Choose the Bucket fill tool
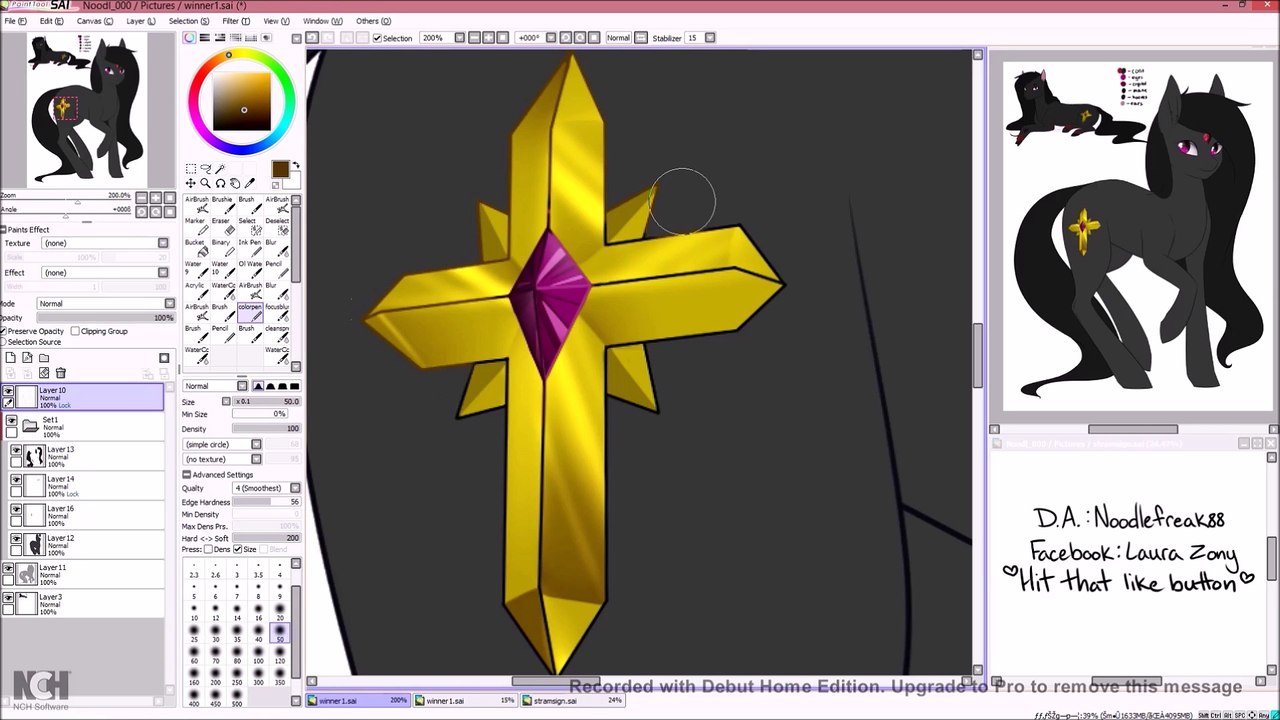This screenshot has height=720, width=1280. click(197, 248)
